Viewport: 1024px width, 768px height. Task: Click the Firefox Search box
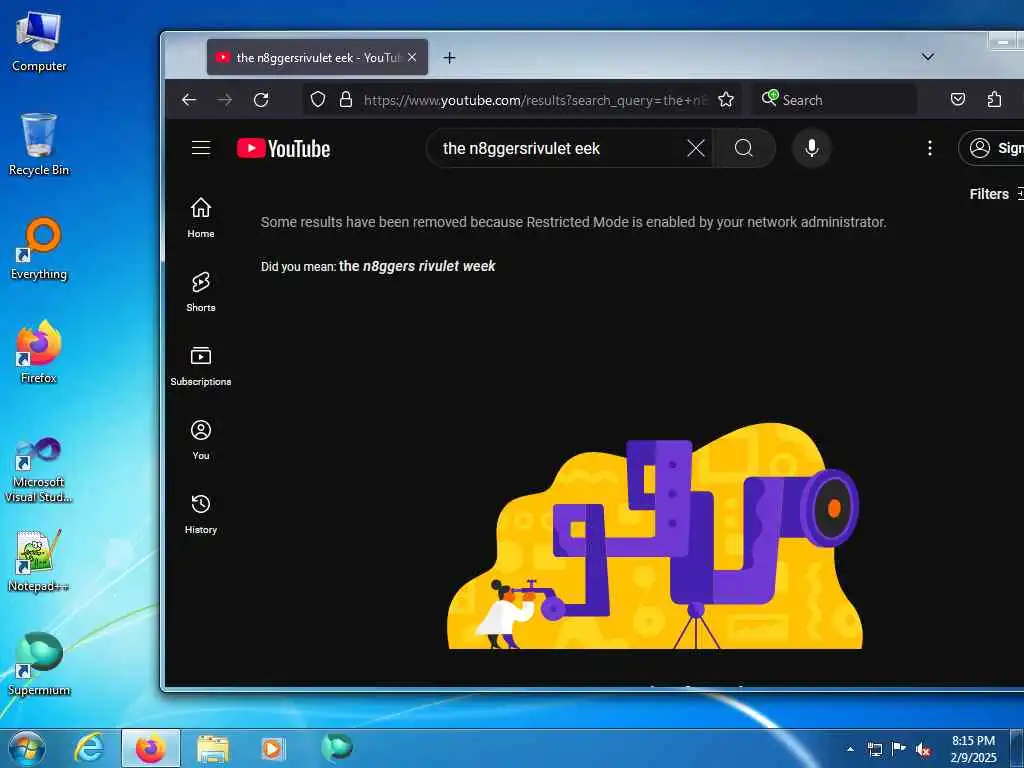tap(835, 100)
